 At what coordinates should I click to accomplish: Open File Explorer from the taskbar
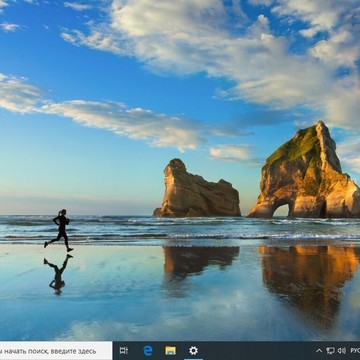(x=170, y=351)
